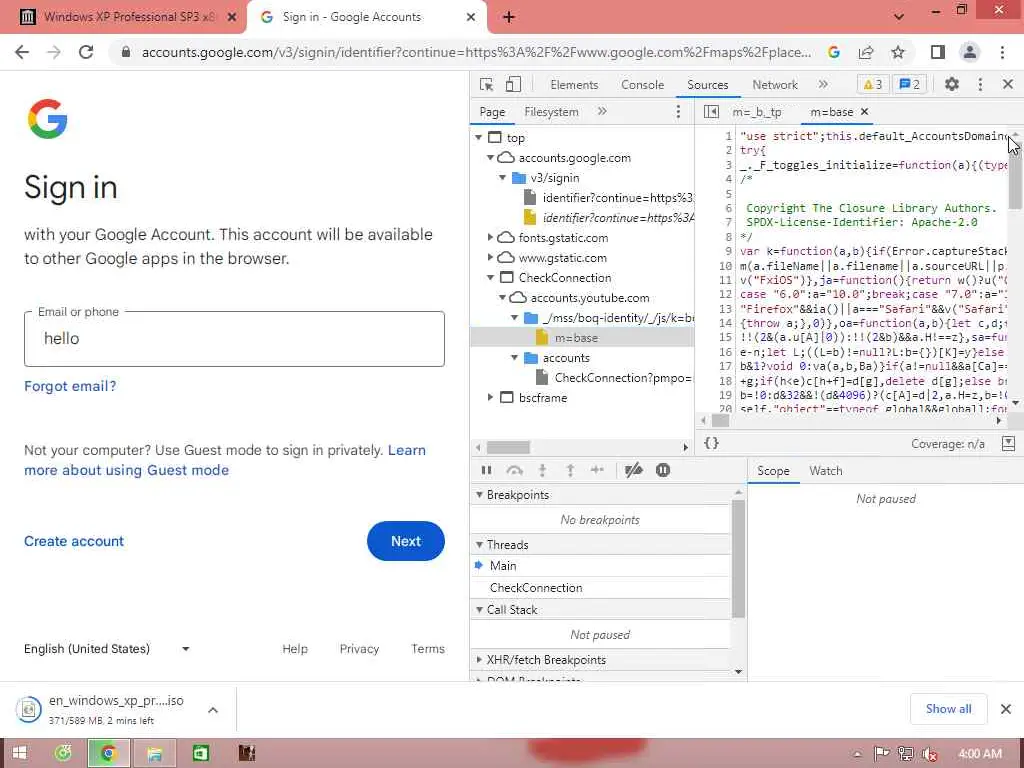Switch to the Watch pane tab
Screen dimensions: 1024x768
(x=825, y=471)
